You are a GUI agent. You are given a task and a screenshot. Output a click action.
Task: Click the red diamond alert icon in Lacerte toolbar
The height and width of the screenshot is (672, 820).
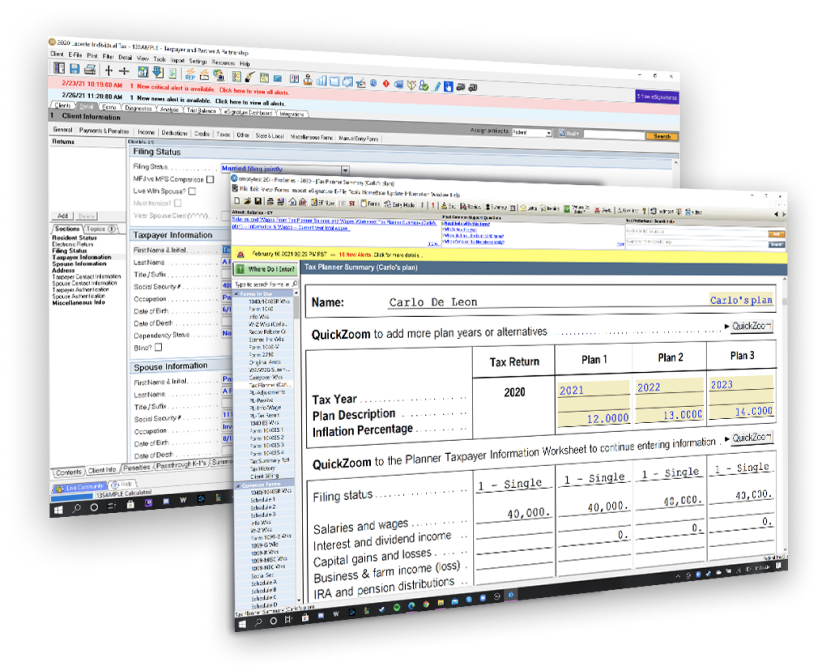(x=386, y=83)
